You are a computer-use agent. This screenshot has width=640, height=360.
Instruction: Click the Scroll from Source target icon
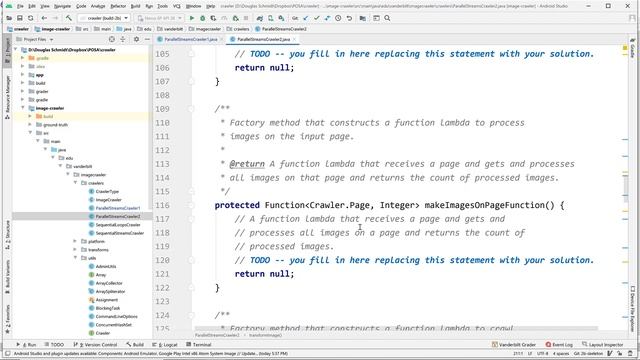click(111, 39)
